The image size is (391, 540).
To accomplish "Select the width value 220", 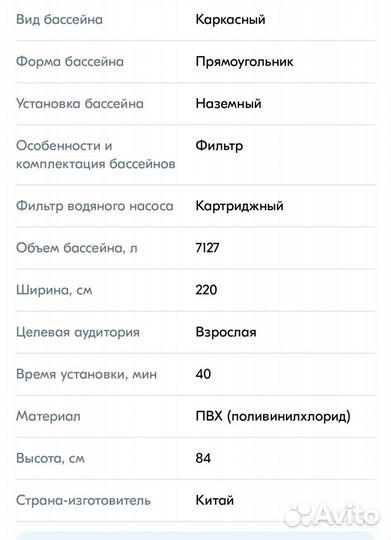I will pos(206,290).
